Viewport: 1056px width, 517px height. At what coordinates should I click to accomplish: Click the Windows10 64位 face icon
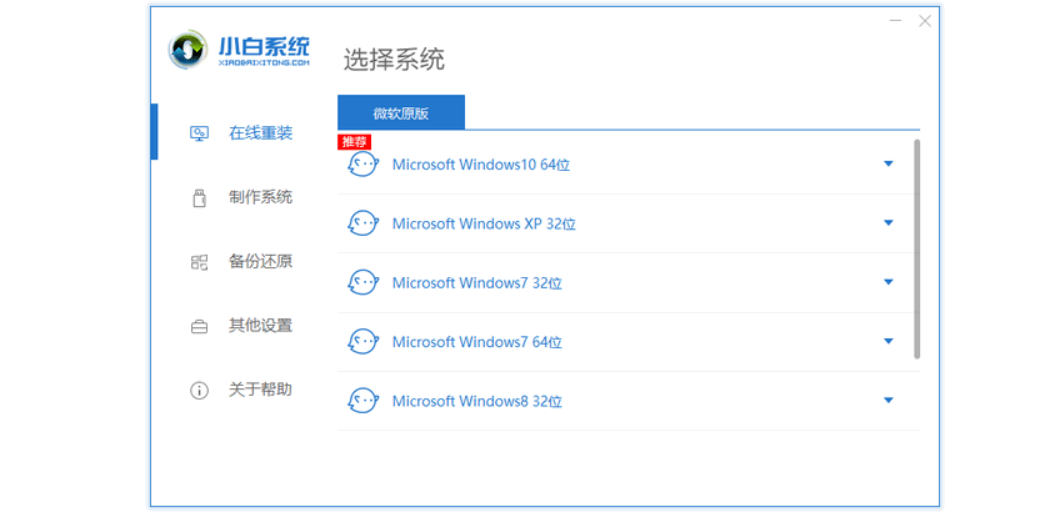point(362,165)
